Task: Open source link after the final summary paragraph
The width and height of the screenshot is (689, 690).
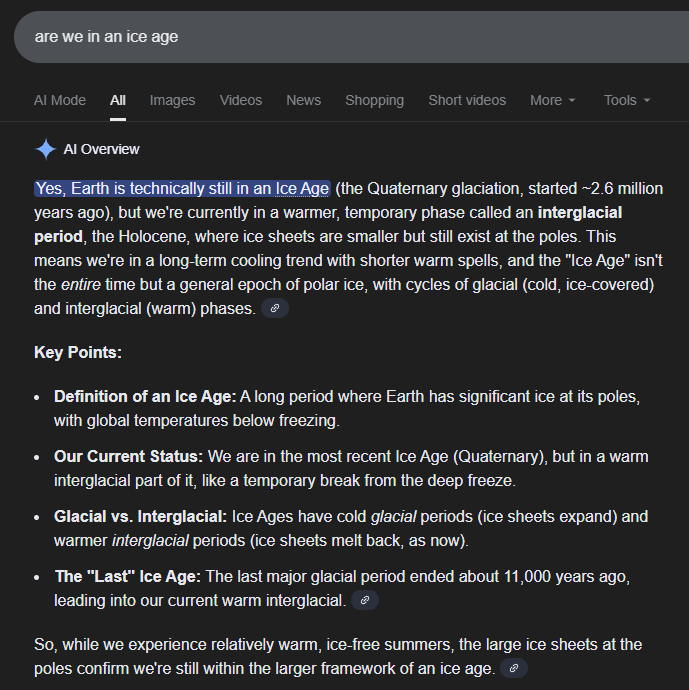Action: pos(513,668)
